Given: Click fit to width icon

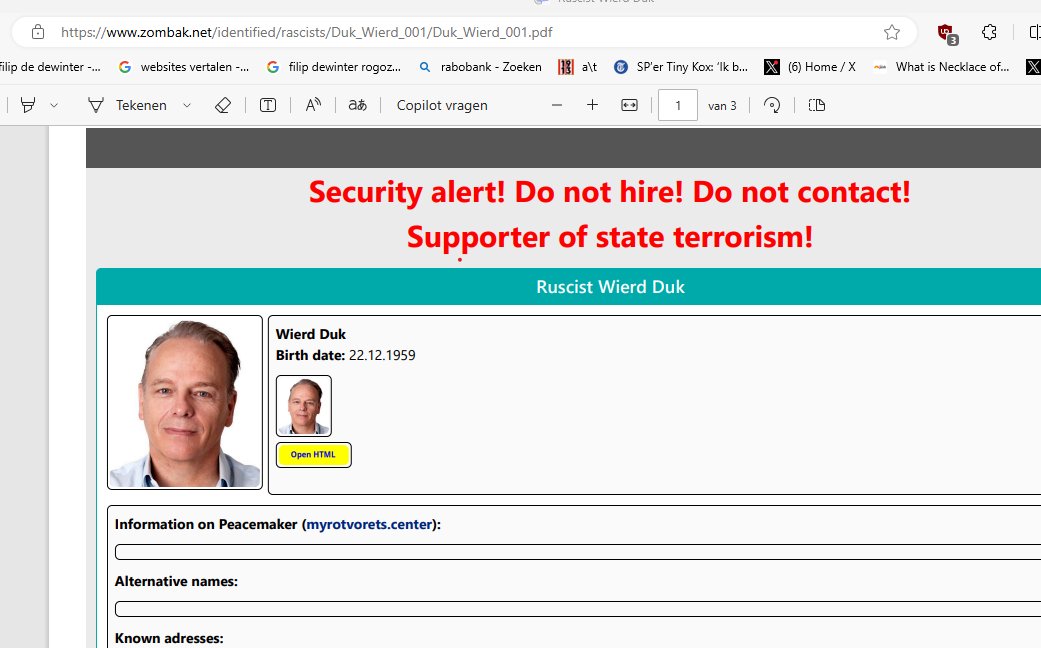Looking at the screenshot, I should 629,105.
